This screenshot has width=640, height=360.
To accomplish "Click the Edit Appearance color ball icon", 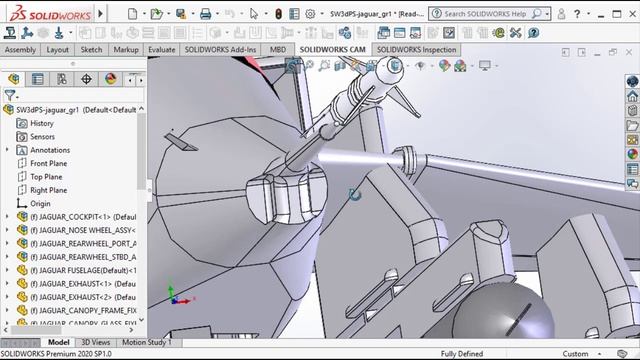I will point(444,65).
